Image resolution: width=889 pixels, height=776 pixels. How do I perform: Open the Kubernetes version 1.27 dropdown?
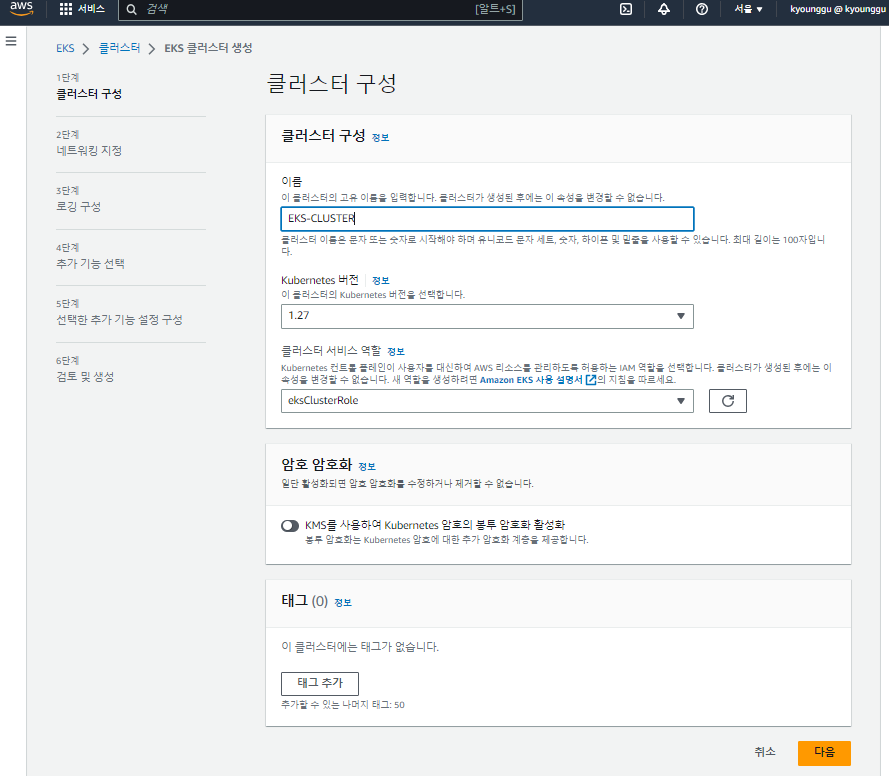click(487, 316)
